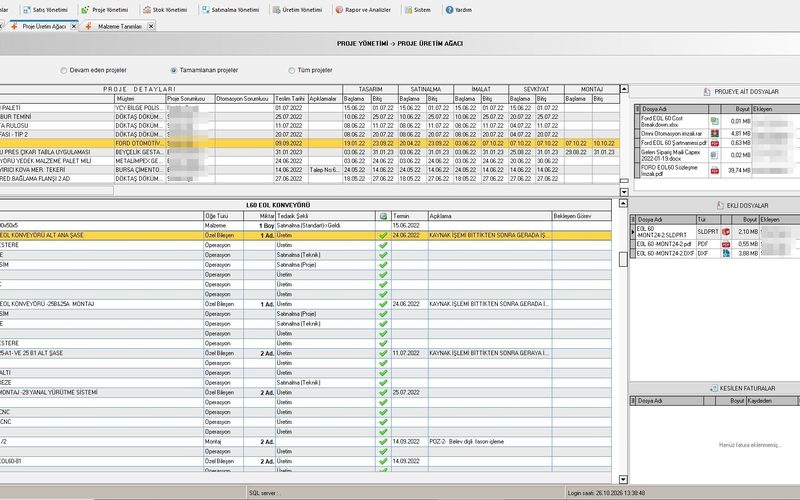The width and height of the screenshot is (800, 500).
Task: Click the PDF icon for Ford EOL 60 Şartnamesi.pdf
Action: [714, 143]
